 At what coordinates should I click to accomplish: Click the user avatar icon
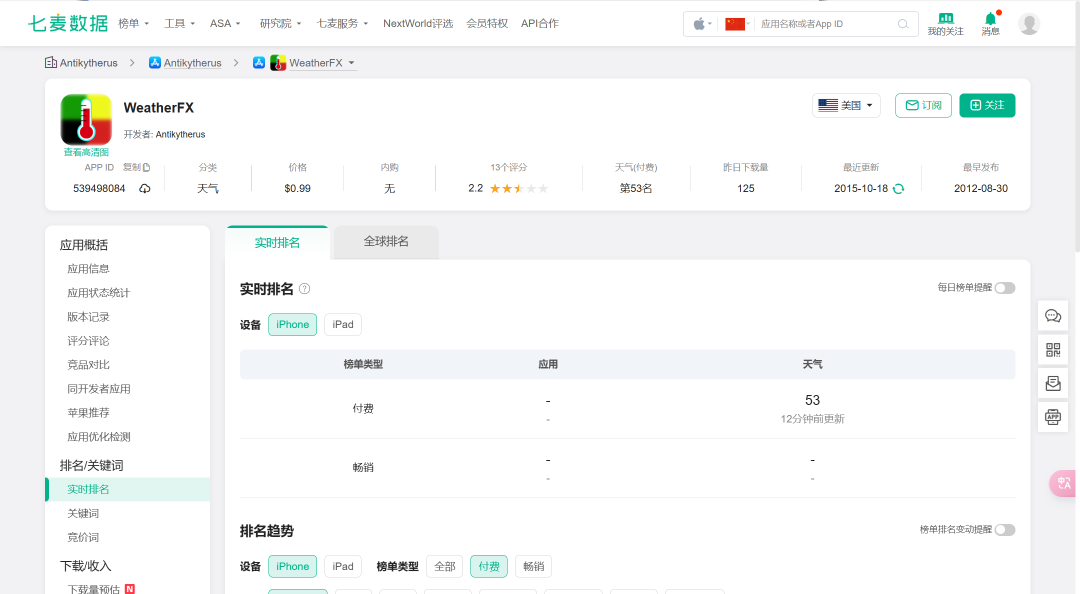pos(1029,24)
